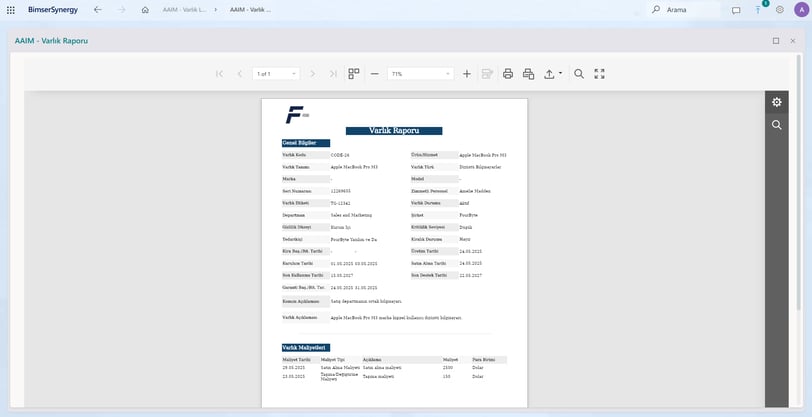Click the report title Varlık Raporu
Screen dimensions: 812x417
394,131
